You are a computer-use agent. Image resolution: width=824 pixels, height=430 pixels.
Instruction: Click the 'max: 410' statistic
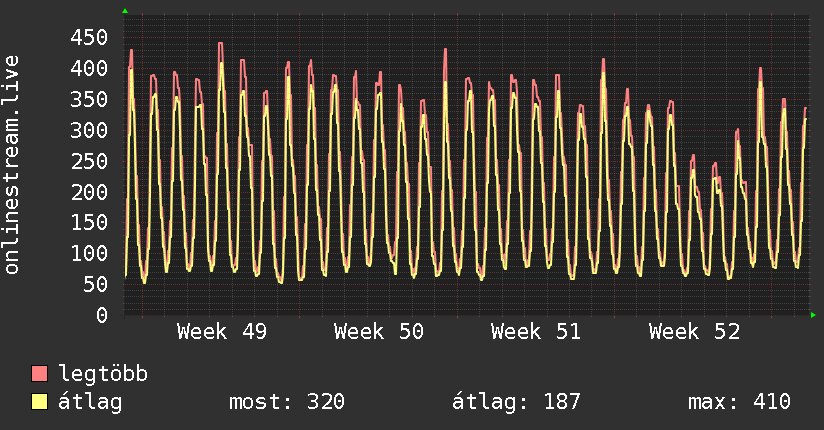point(739,402)
